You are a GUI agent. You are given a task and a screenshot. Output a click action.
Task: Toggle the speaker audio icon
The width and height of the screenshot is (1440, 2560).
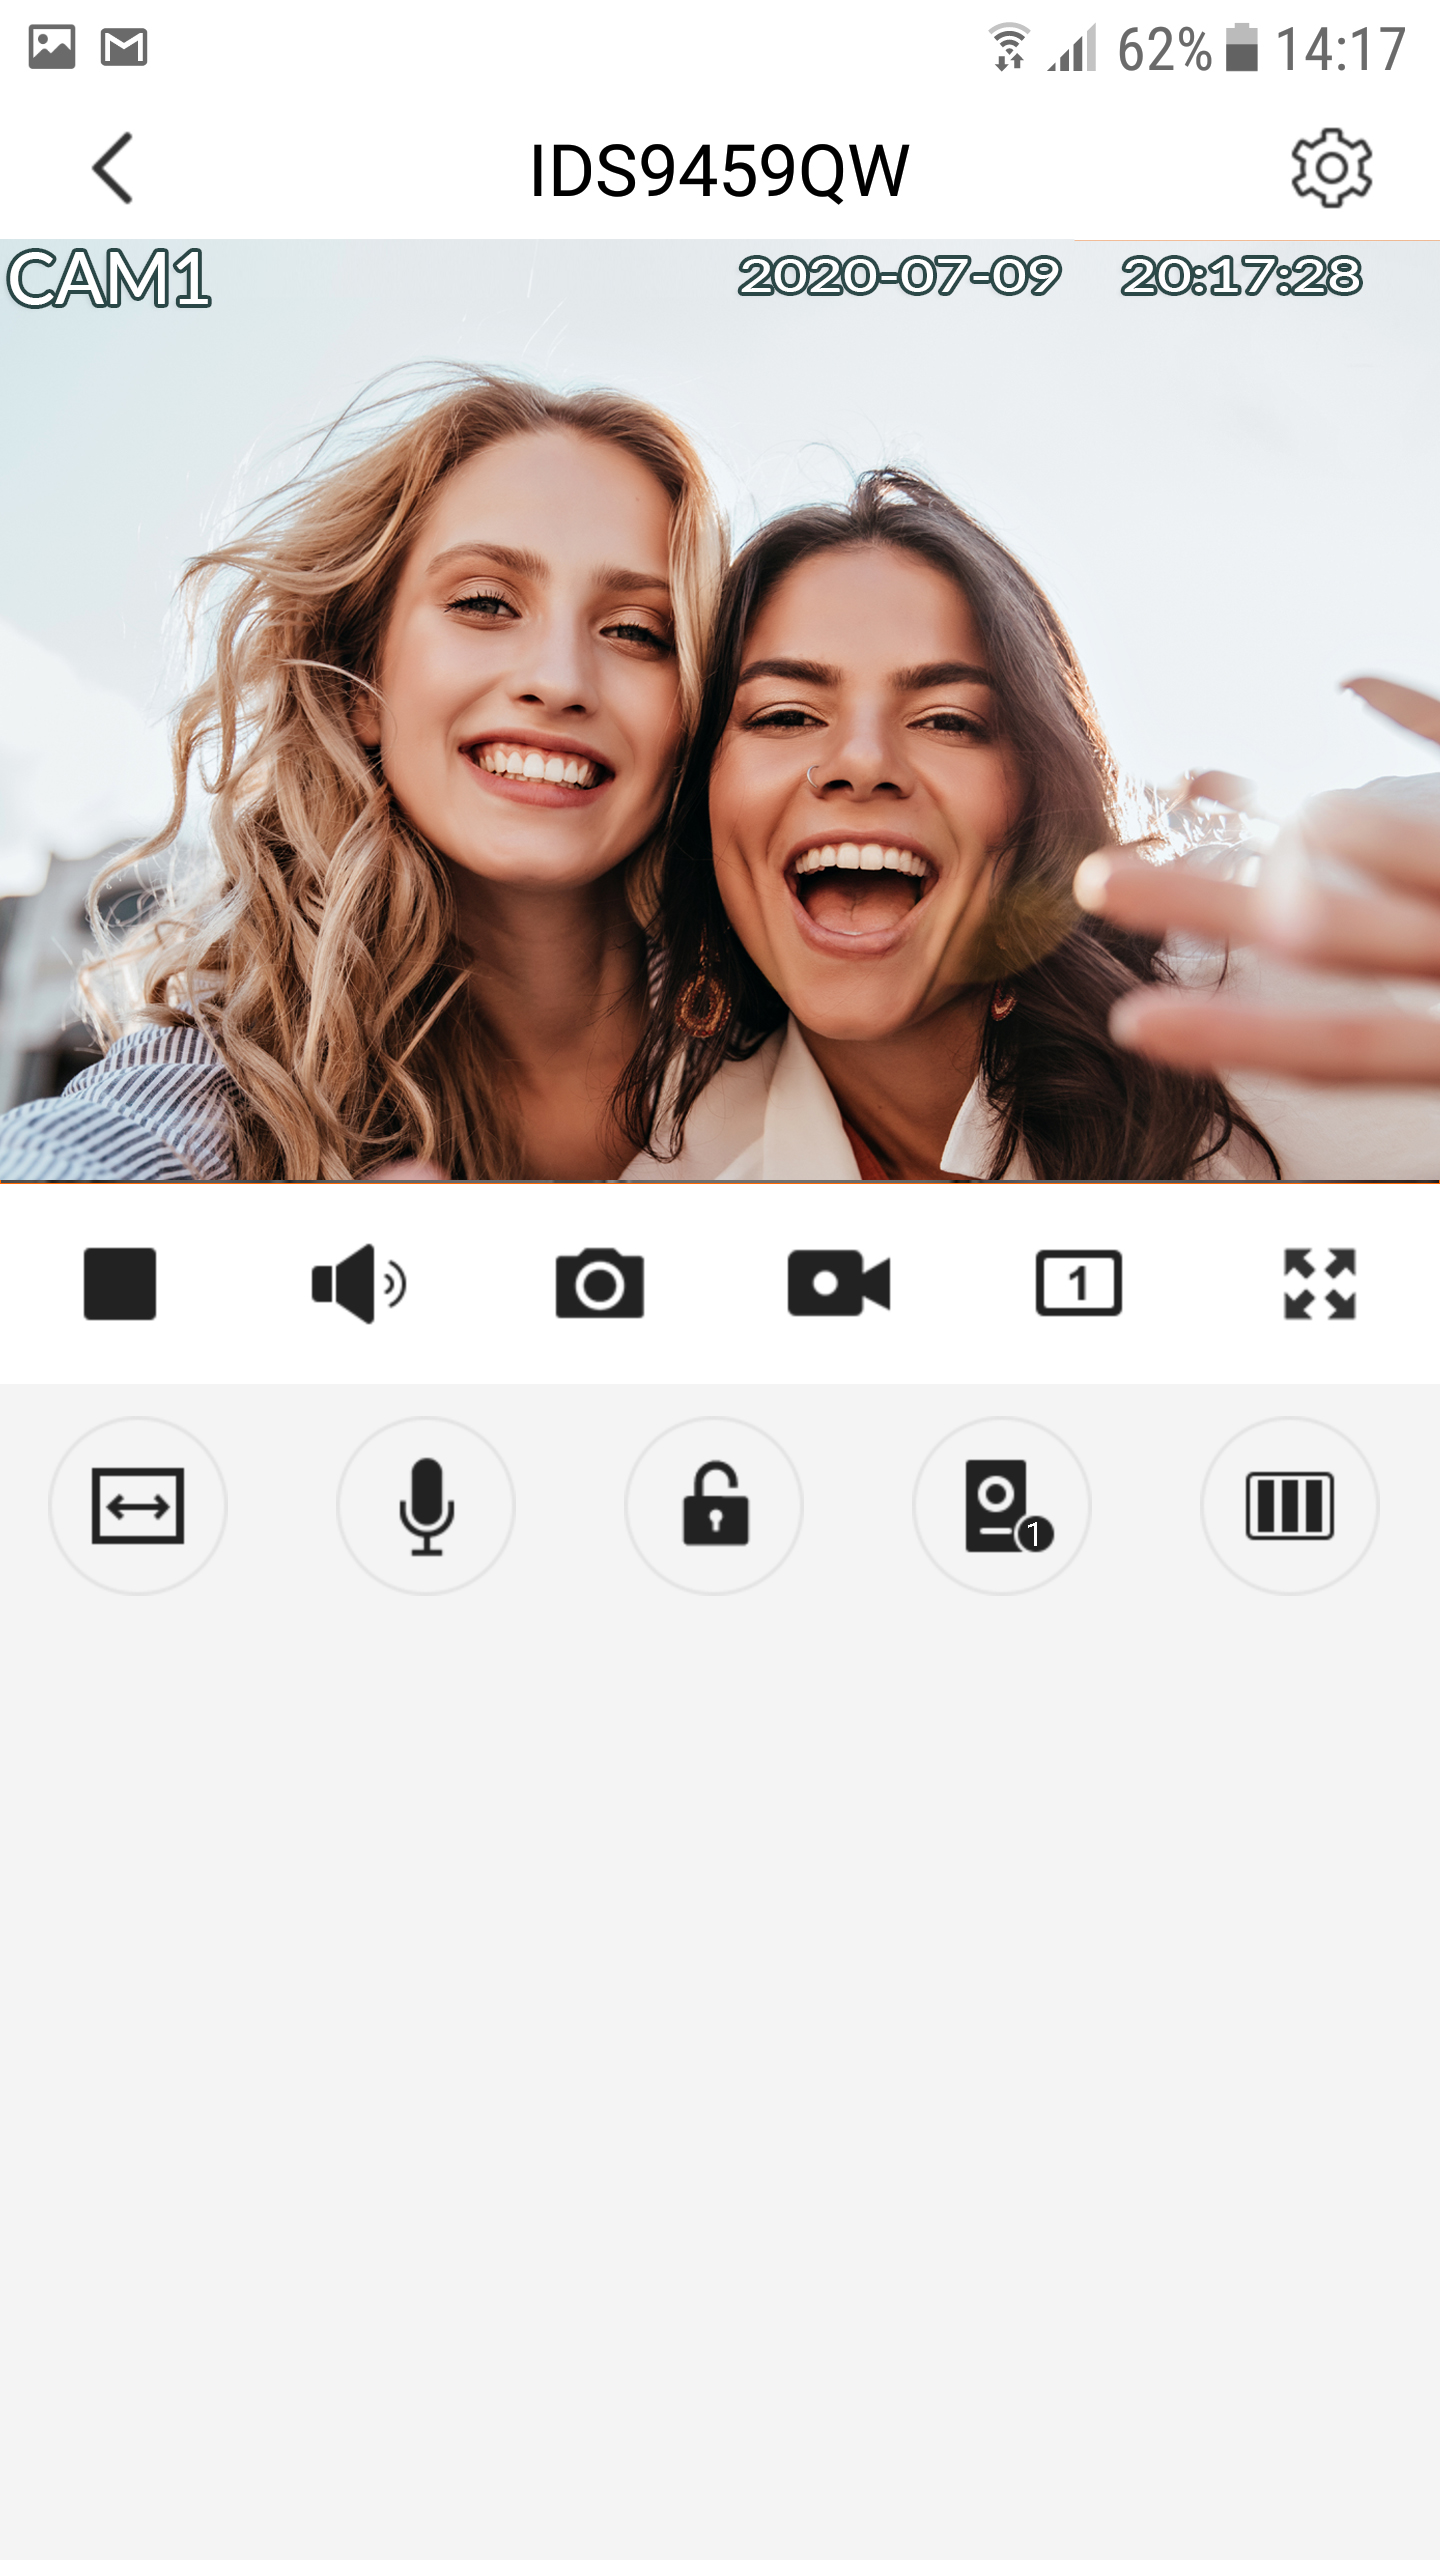359,1284
